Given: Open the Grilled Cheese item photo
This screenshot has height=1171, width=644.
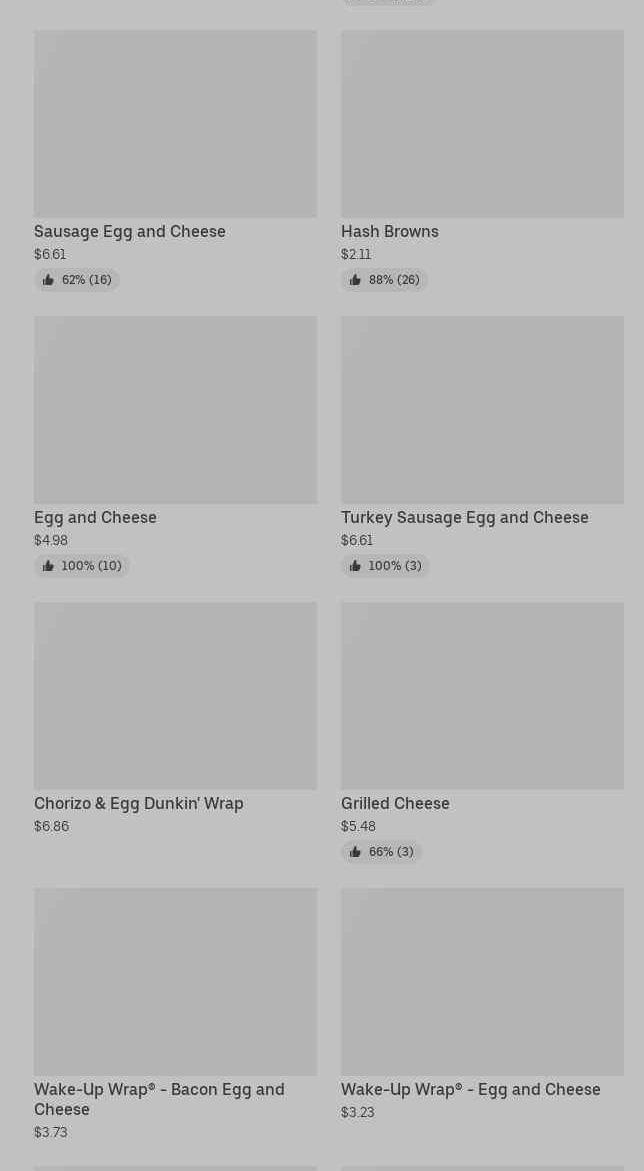Looking at the screenshot, I should (482, 695).
